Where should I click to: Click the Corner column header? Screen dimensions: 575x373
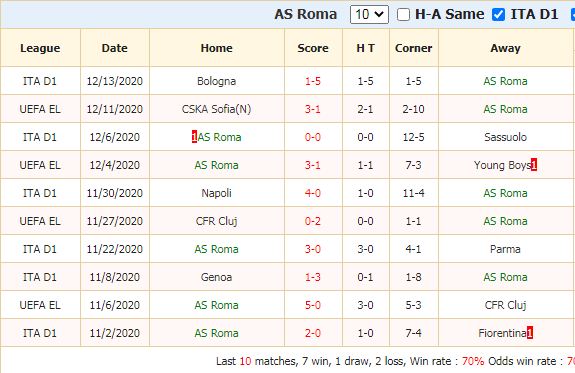click(x=414, y=48)
